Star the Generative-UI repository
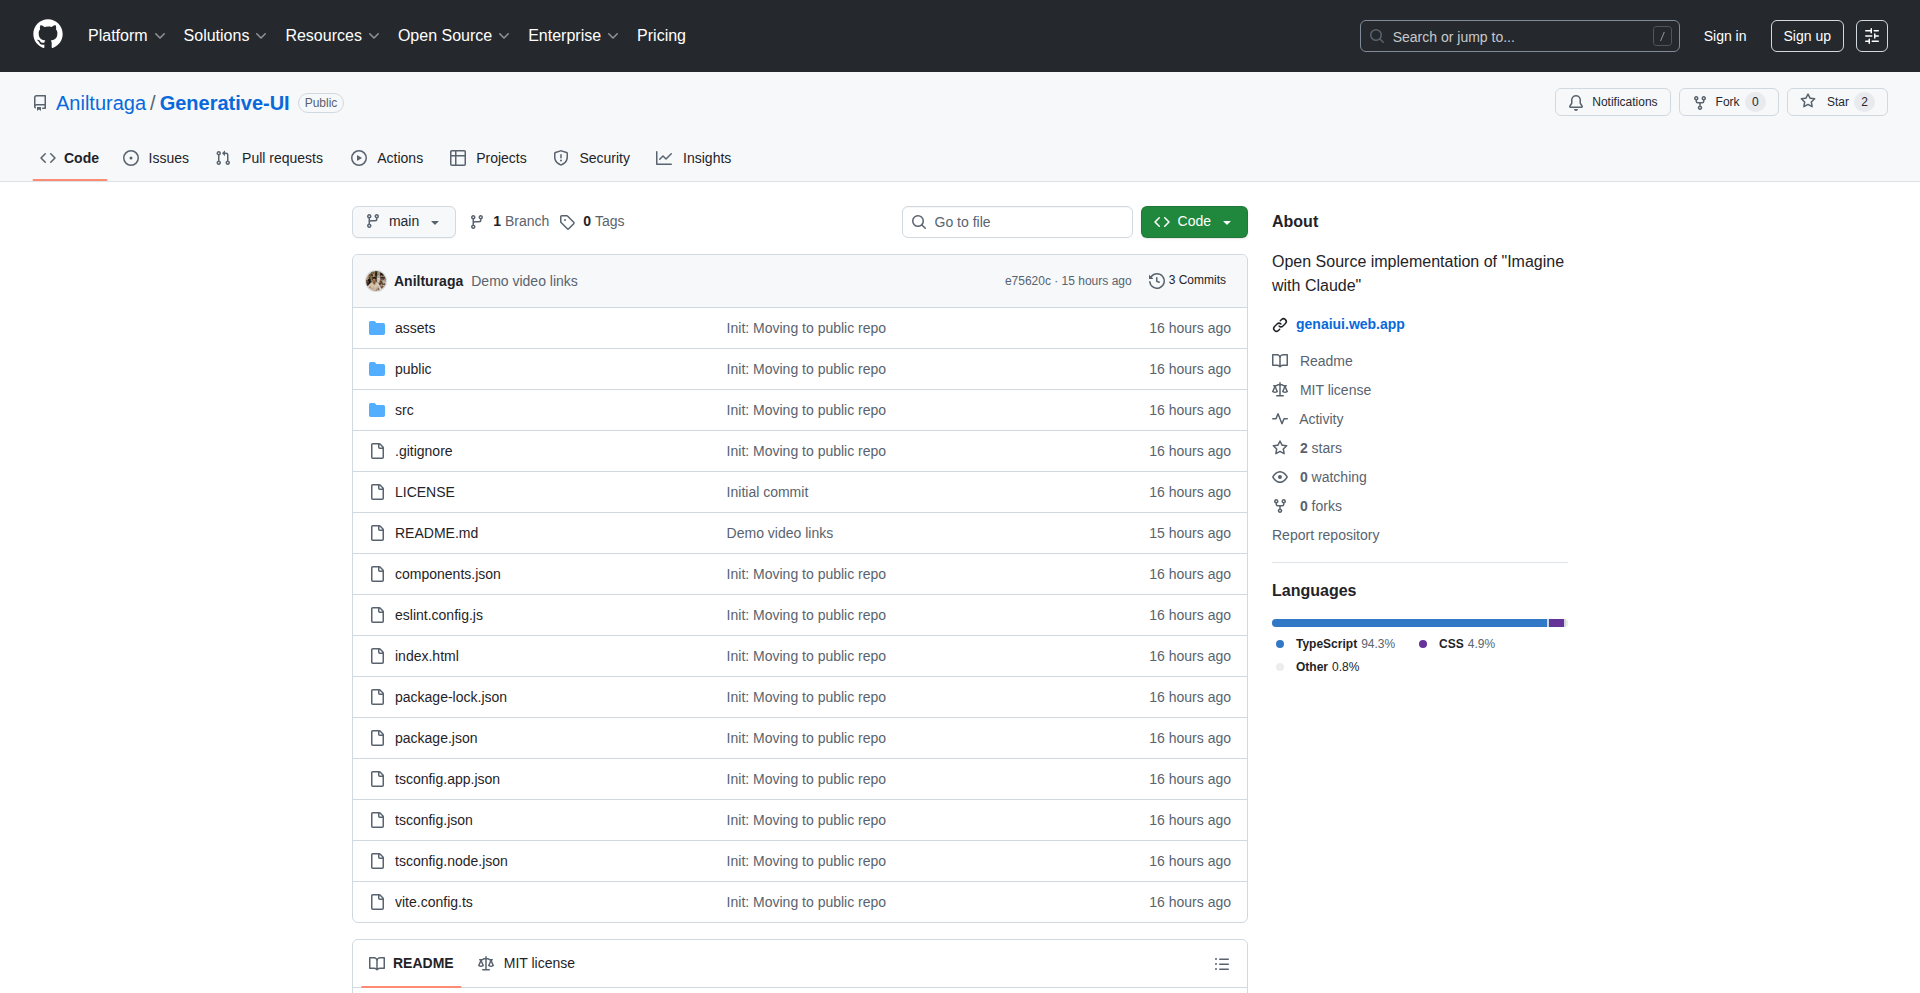1920x993 pixels. [1837, 101]
